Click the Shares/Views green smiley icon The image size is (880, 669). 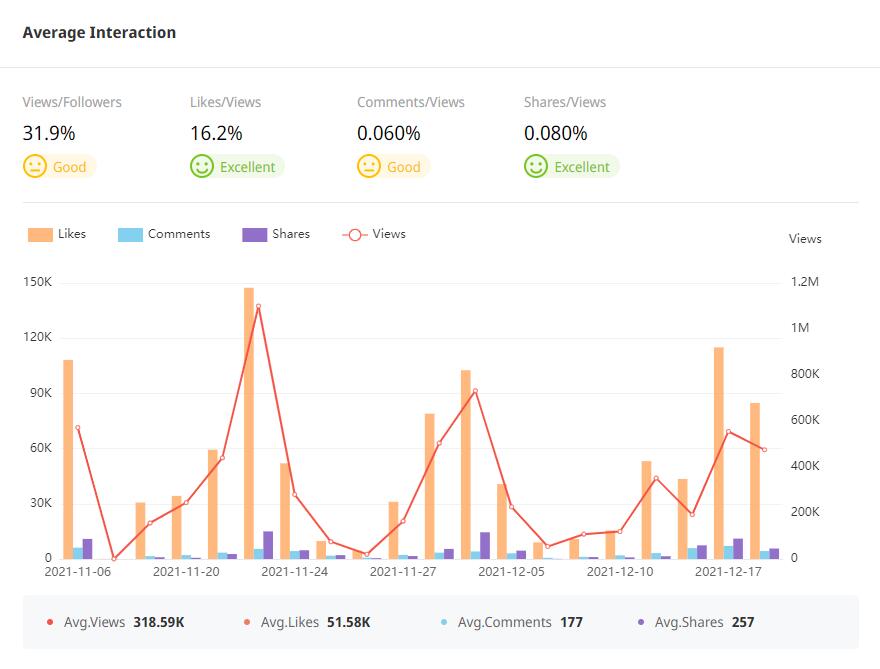click(536, 166)
